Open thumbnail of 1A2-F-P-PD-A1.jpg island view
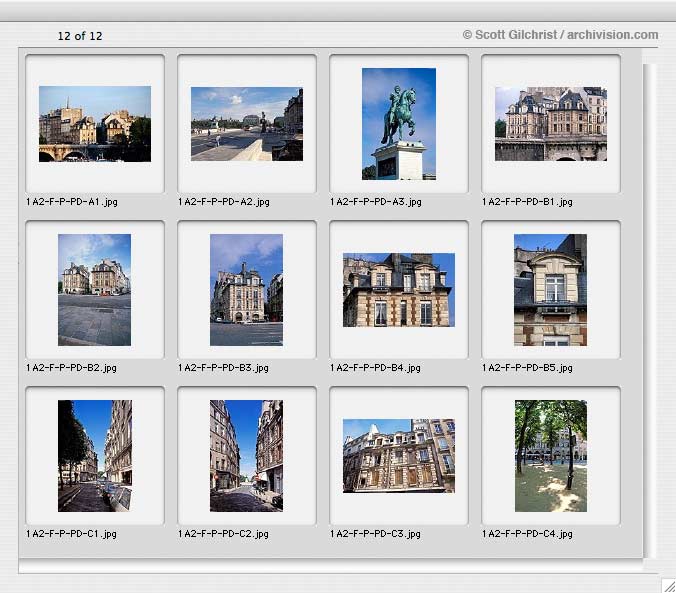 (x=95, y=124)
